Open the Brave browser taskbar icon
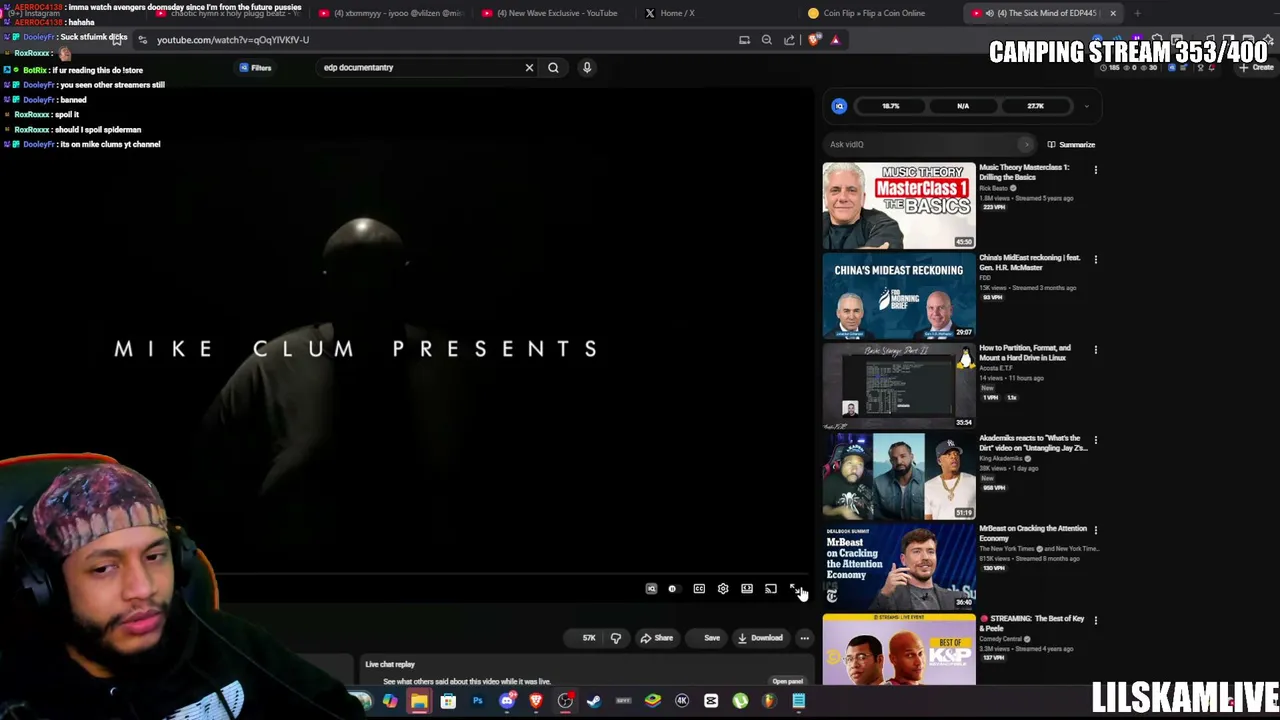The width and height of the screenshot is (1280, 720). 536,701
